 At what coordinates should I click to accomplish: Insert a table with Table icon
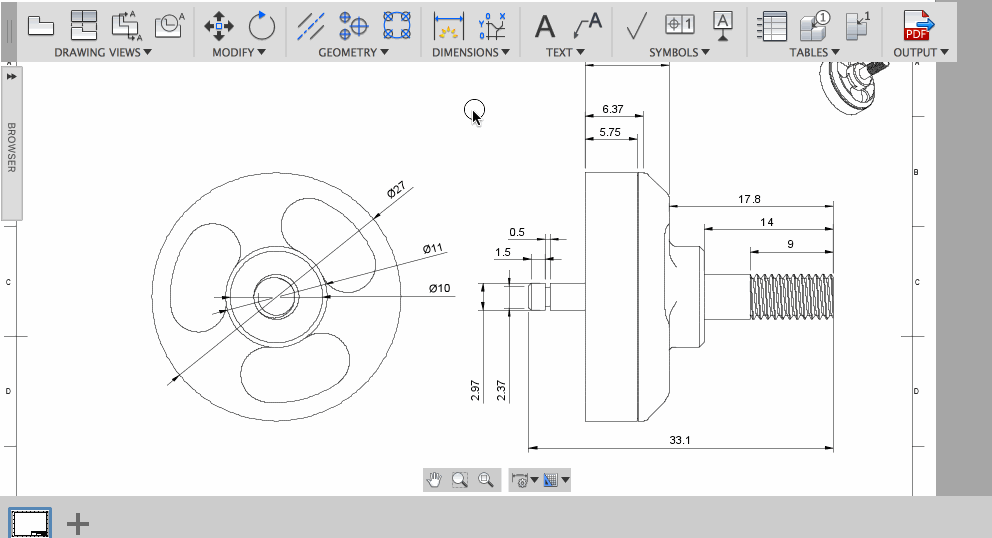pyautogui.click(x=773, y=25)
